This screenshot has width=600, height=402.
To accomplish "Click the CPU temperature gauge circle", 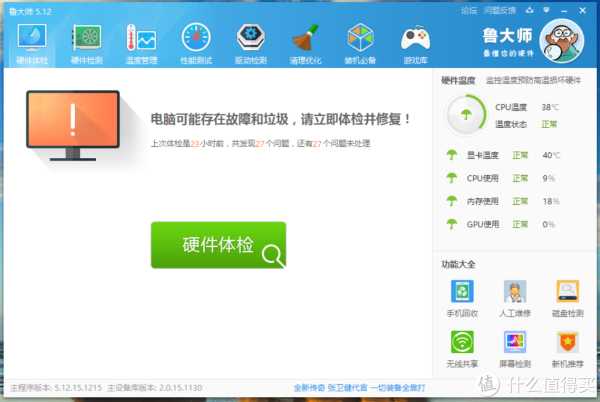I will 466,115.
